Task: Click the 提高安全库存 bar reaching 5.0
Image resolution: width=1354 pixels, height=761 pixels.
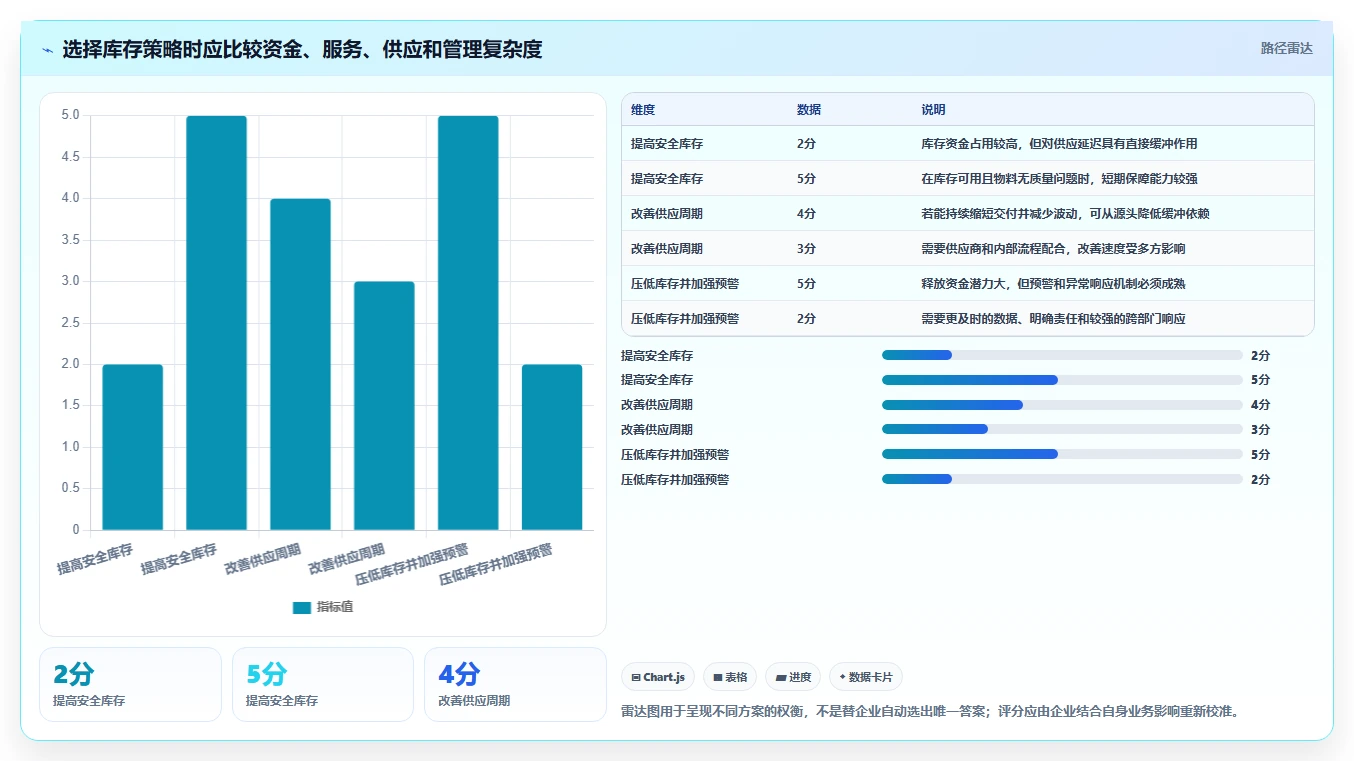Action: click(216, 323)
